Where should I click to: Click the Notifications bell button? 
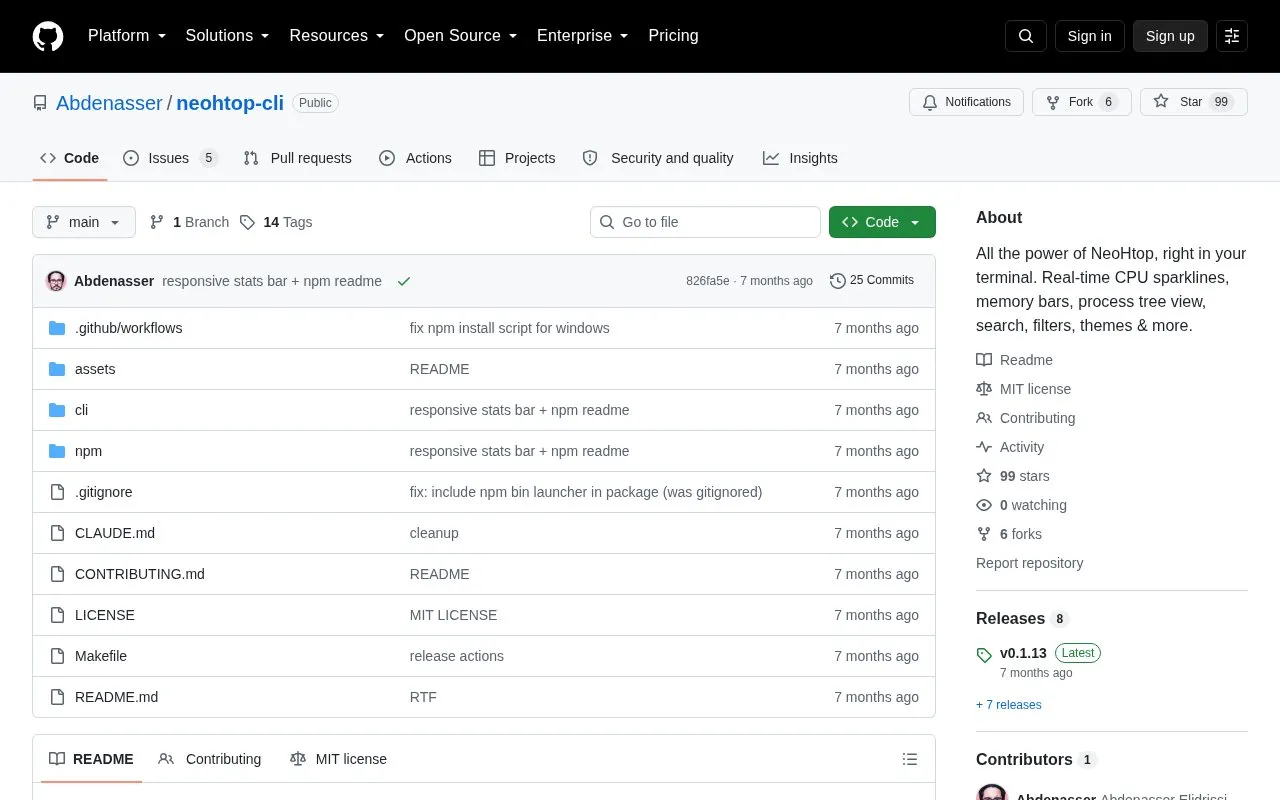[x=966, y=102]
